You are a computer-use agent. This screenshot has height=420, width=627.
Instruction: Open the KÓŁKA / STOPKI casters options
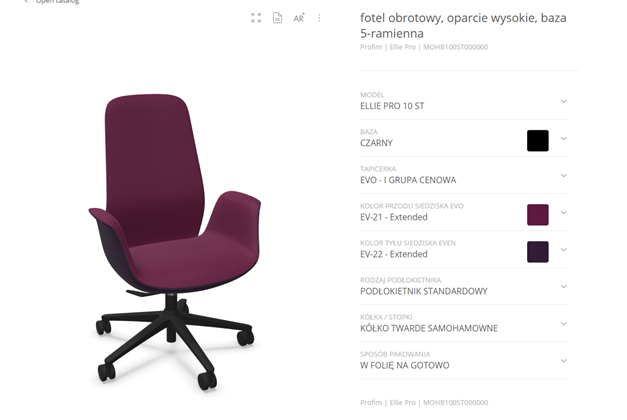[x=464, y=324]
